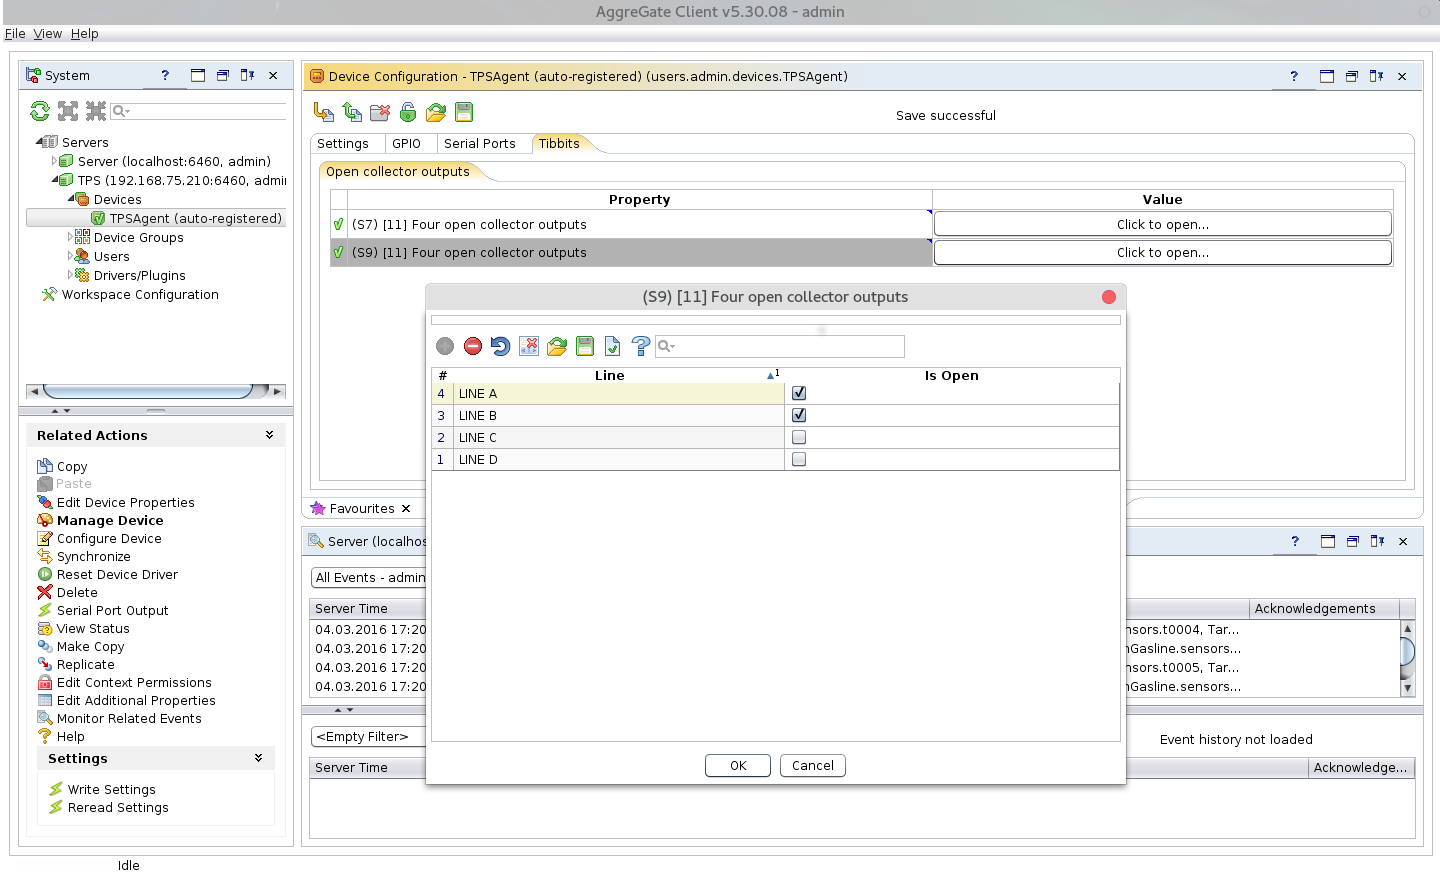1440x875 pixels.
Task: Click the green unlock icon in Device Configuration toolbar
Action: (408, 112)
